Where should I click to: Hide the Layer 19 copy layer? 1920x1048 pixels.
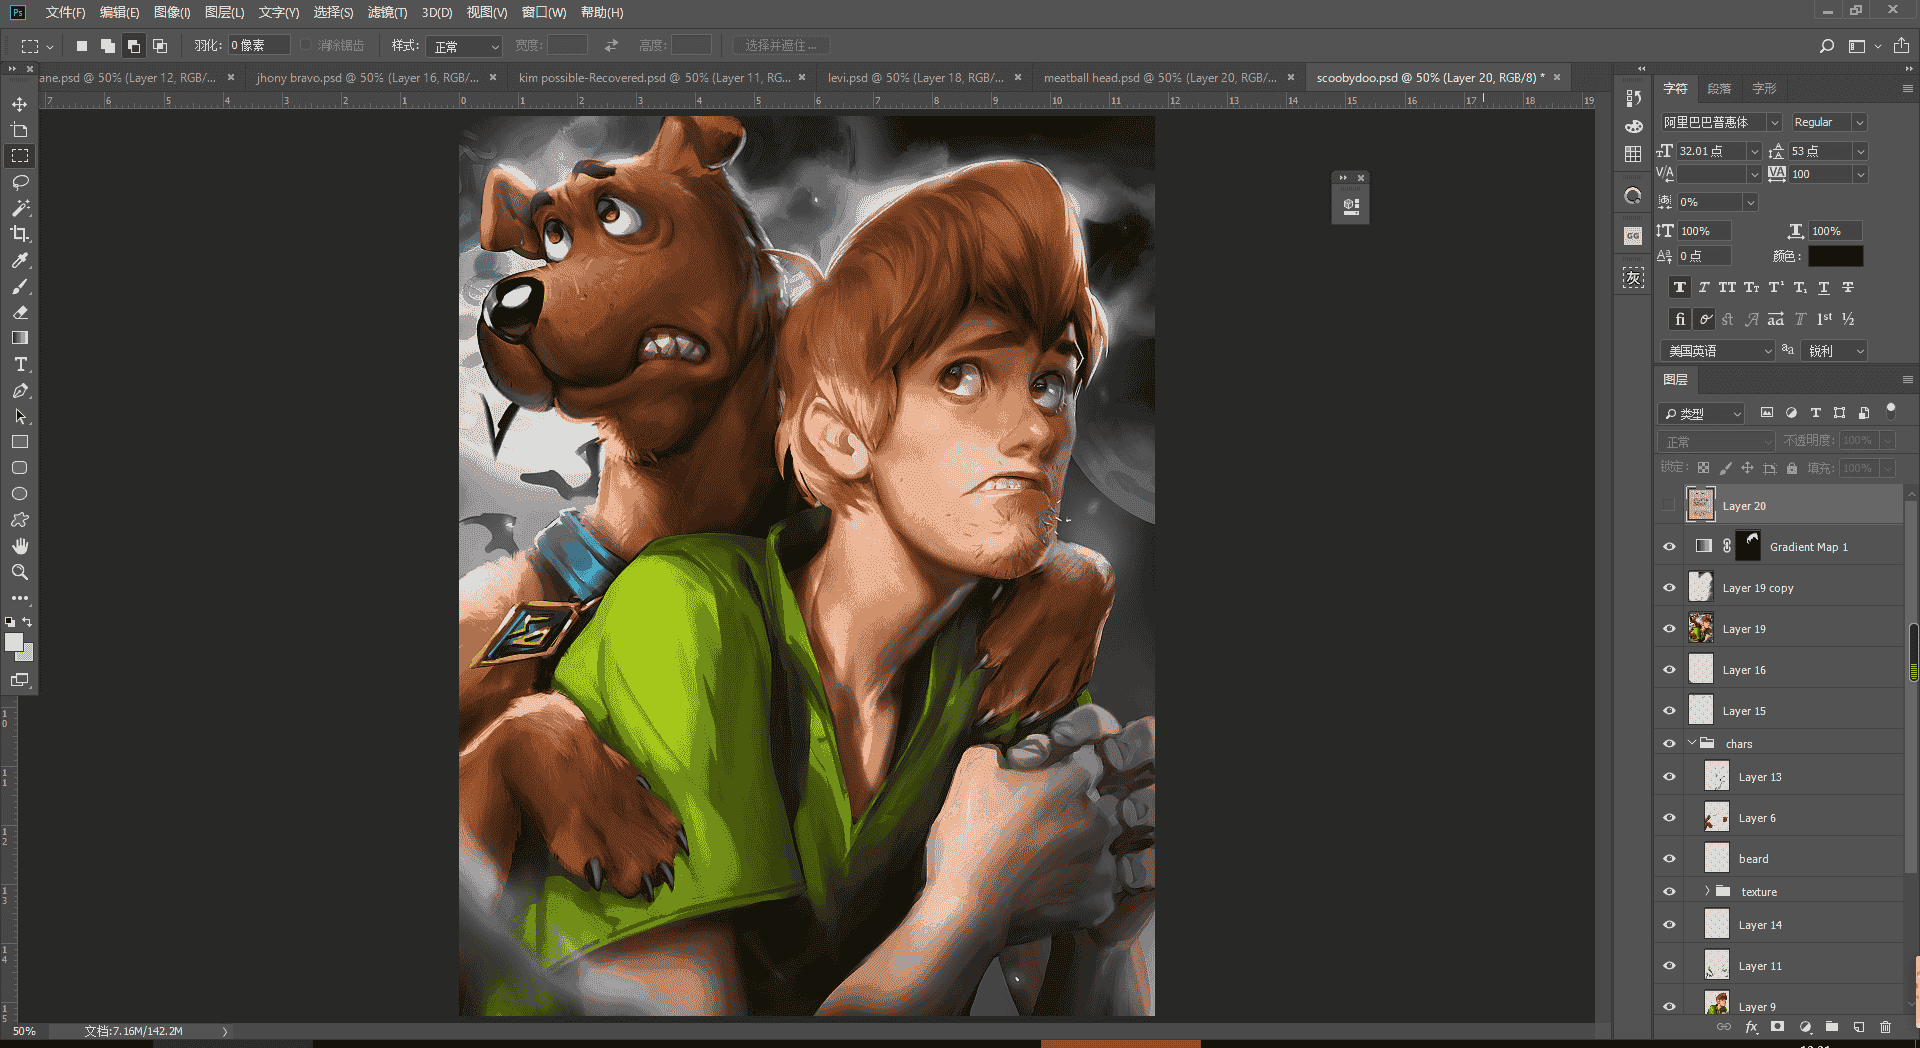(x=1668, y=587)
